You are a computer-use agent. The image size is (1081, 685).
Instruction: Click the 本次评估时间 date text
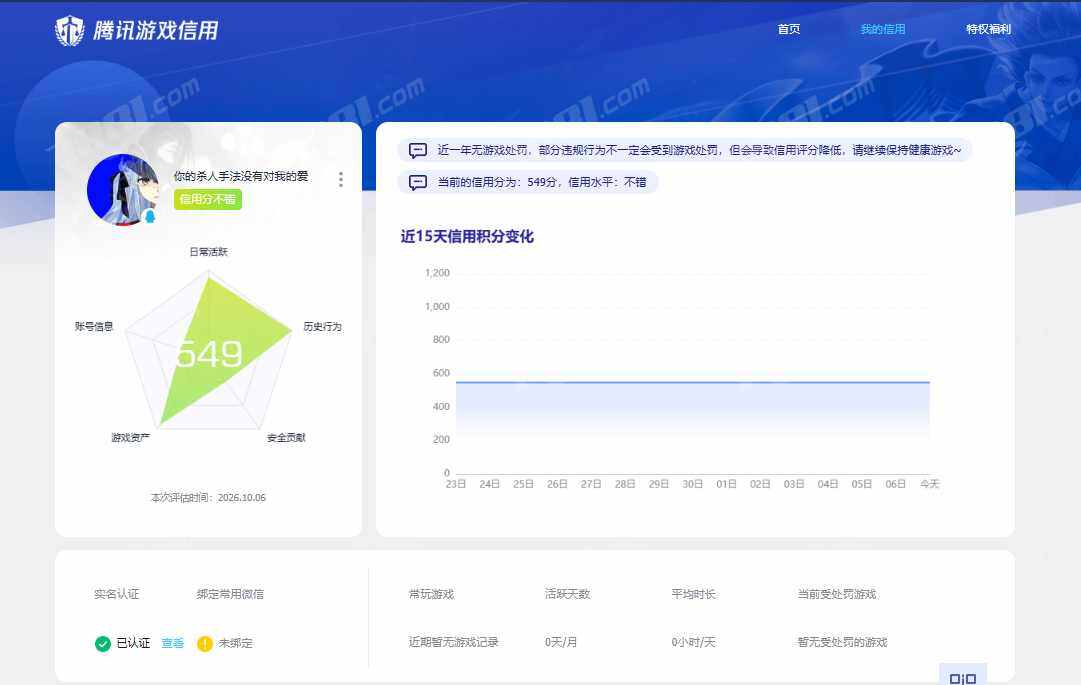pos(208,498)
